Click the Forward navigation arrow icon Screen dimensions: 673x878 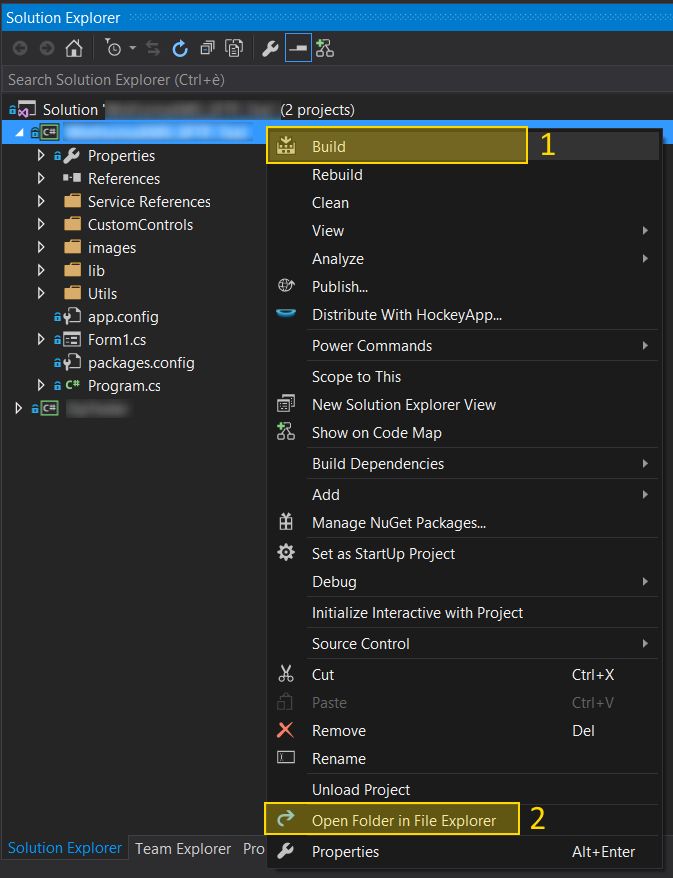pos(47,49)
